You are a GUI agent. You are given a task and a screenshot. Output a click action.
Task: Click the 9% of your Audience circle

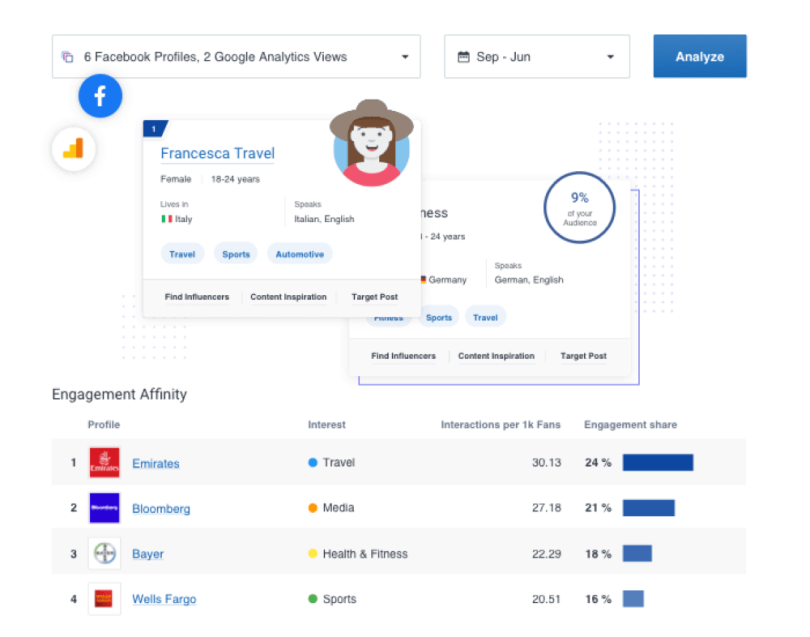[580, 208]
